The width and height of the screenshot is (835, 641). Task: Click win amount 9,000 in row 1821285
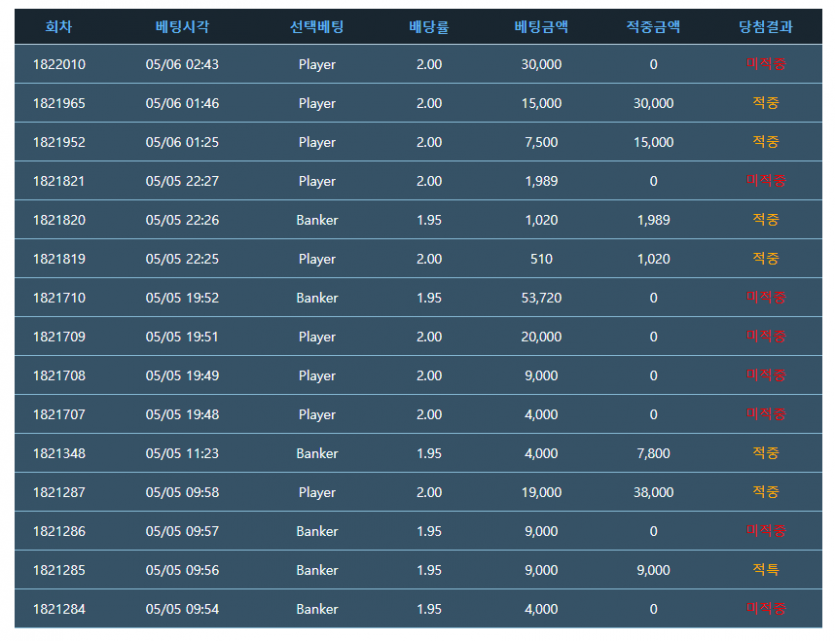pos(653,570)
